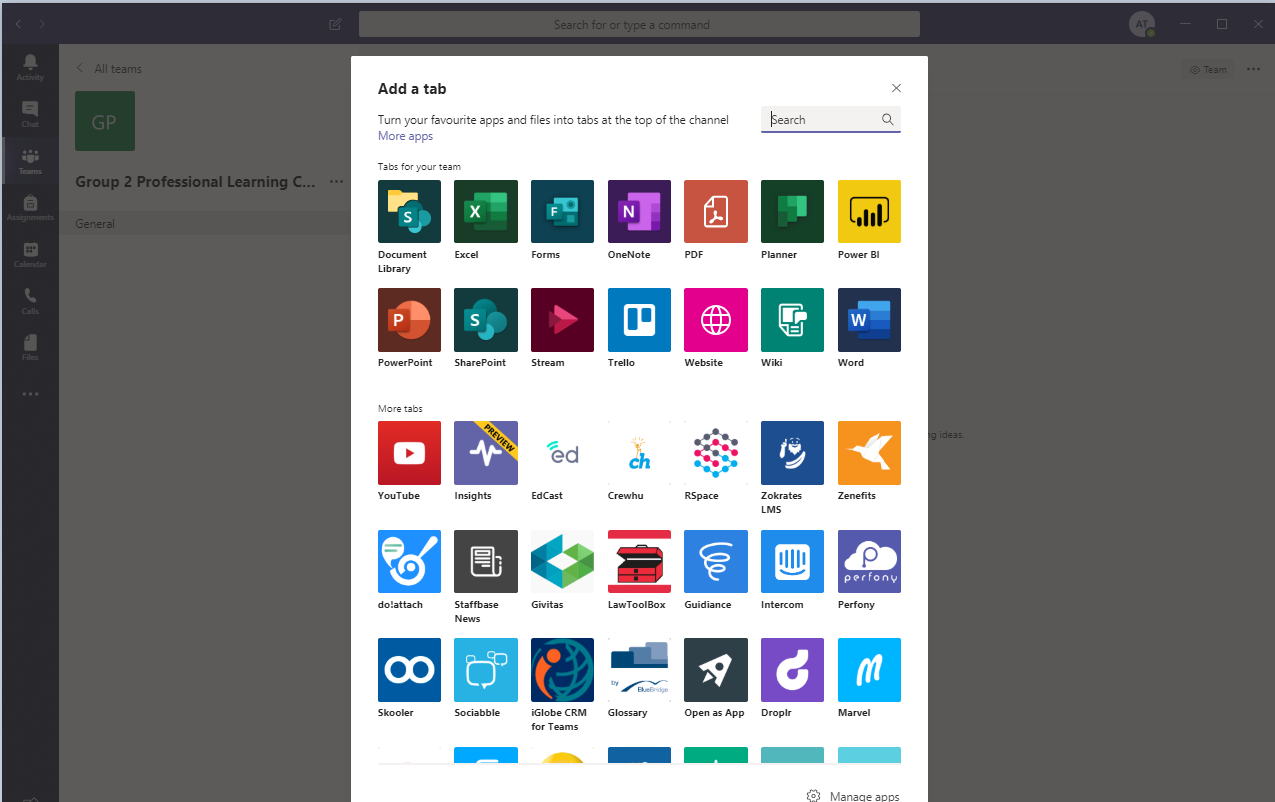
Task: Select the RSpace app
Action: point(716,453)
